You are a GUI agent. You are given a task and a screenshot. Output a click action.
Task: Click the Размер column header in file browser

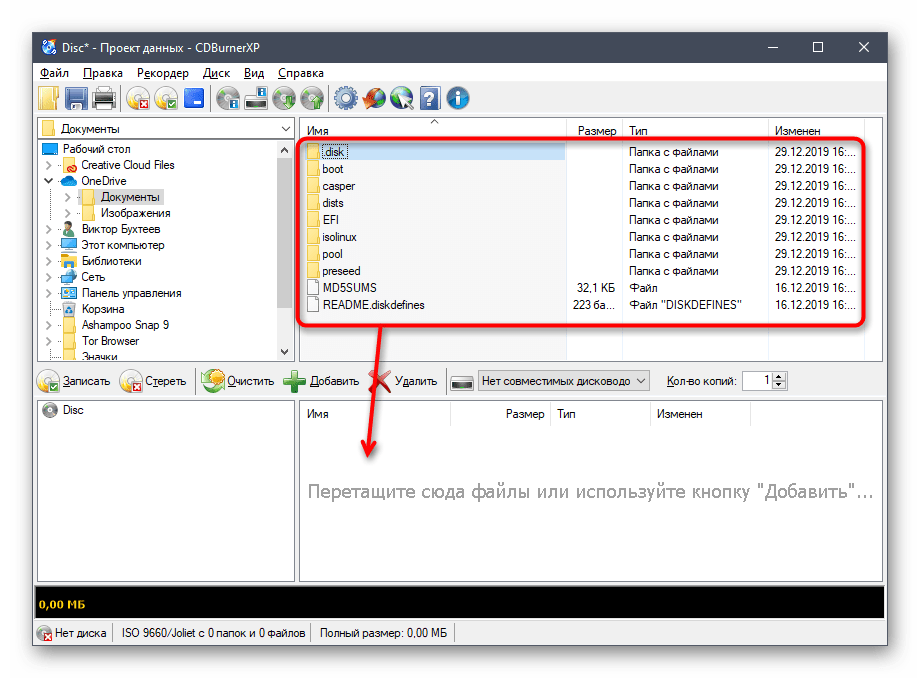pos(596,131)
